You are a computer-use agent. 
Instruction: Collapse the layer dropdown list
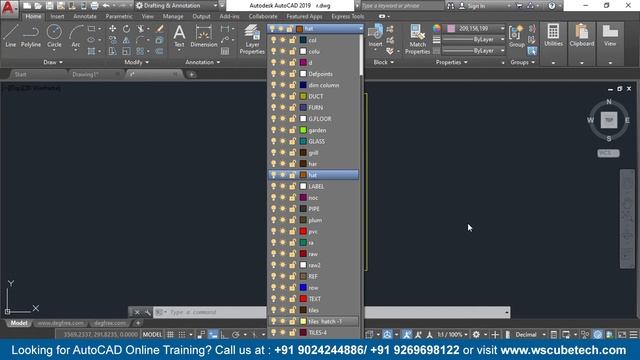pyautogui.click(x=361, y=29)
